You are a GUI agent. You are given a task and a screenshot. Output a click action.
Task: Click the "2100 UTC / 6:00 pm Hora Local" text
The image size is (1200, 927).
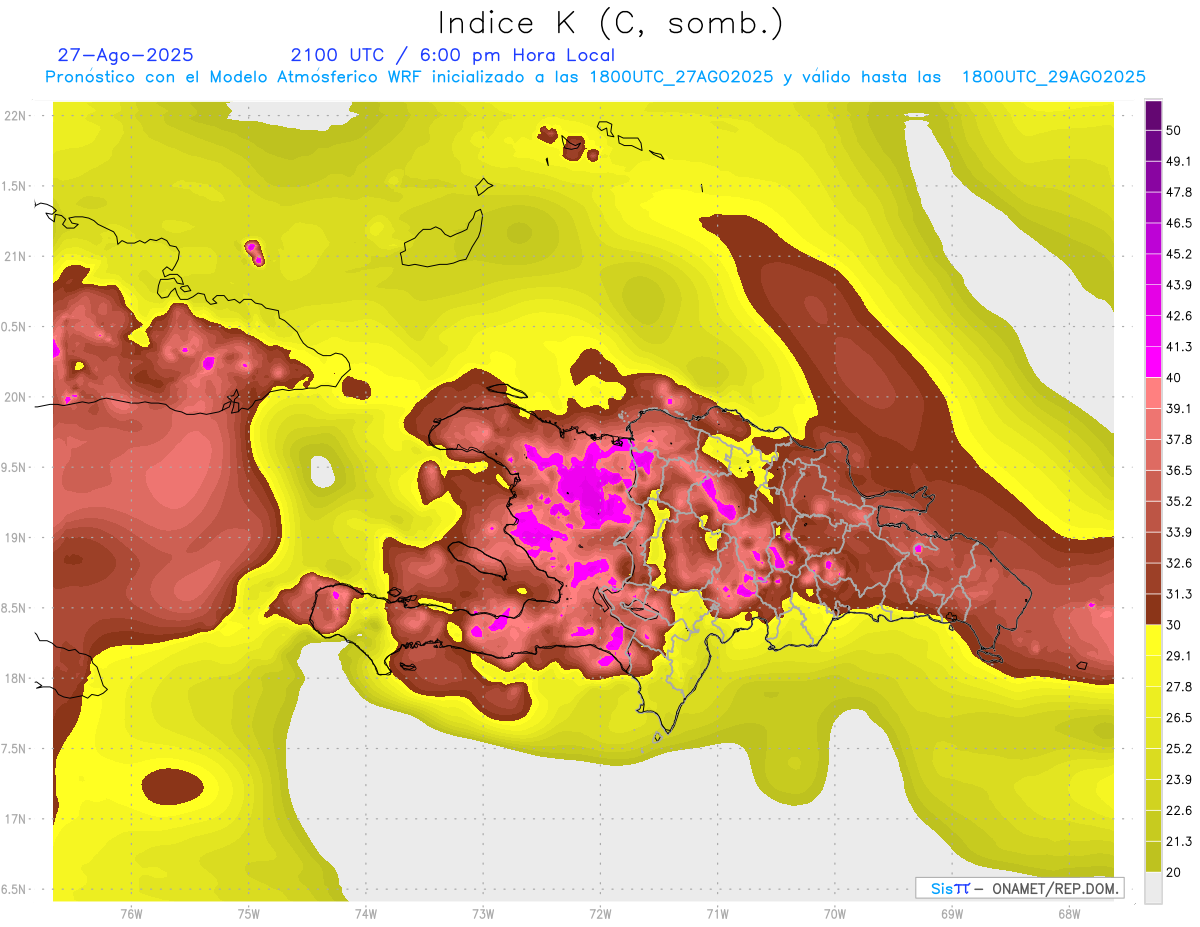[x=452, y=55]
